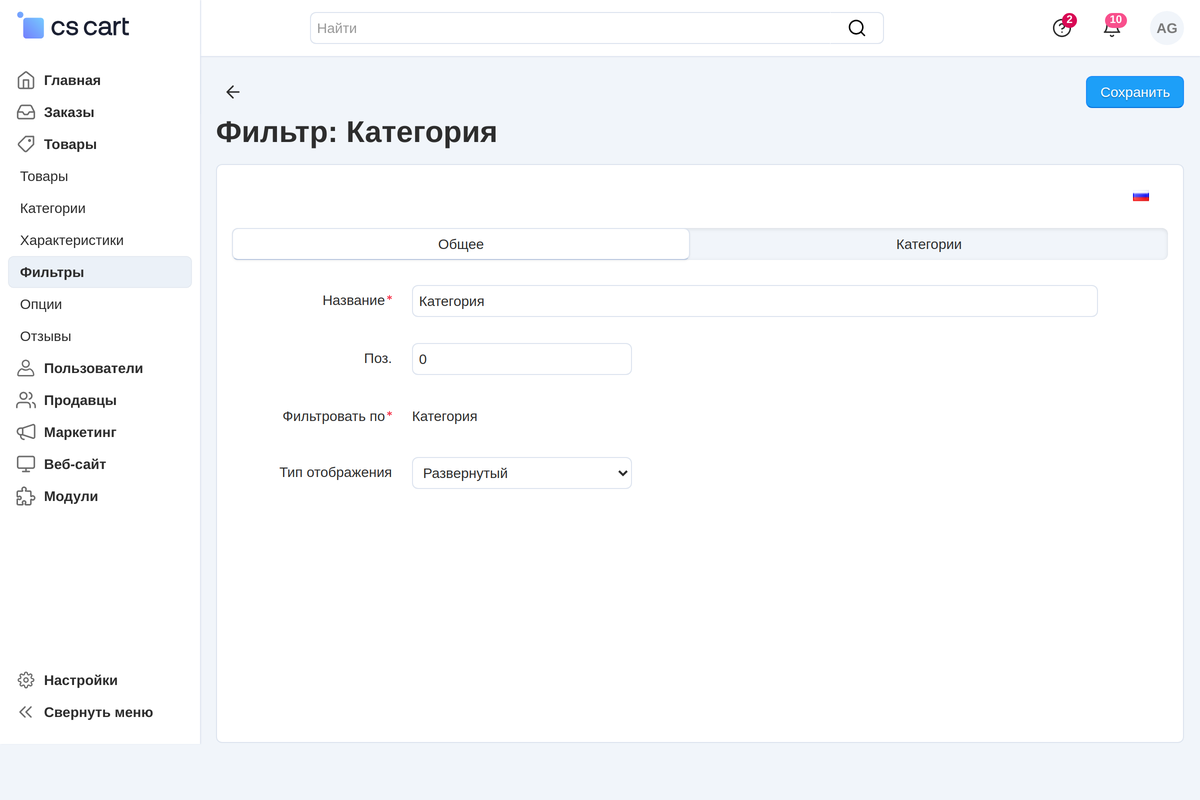Click the Заказы inbox icon

[26, 112]
